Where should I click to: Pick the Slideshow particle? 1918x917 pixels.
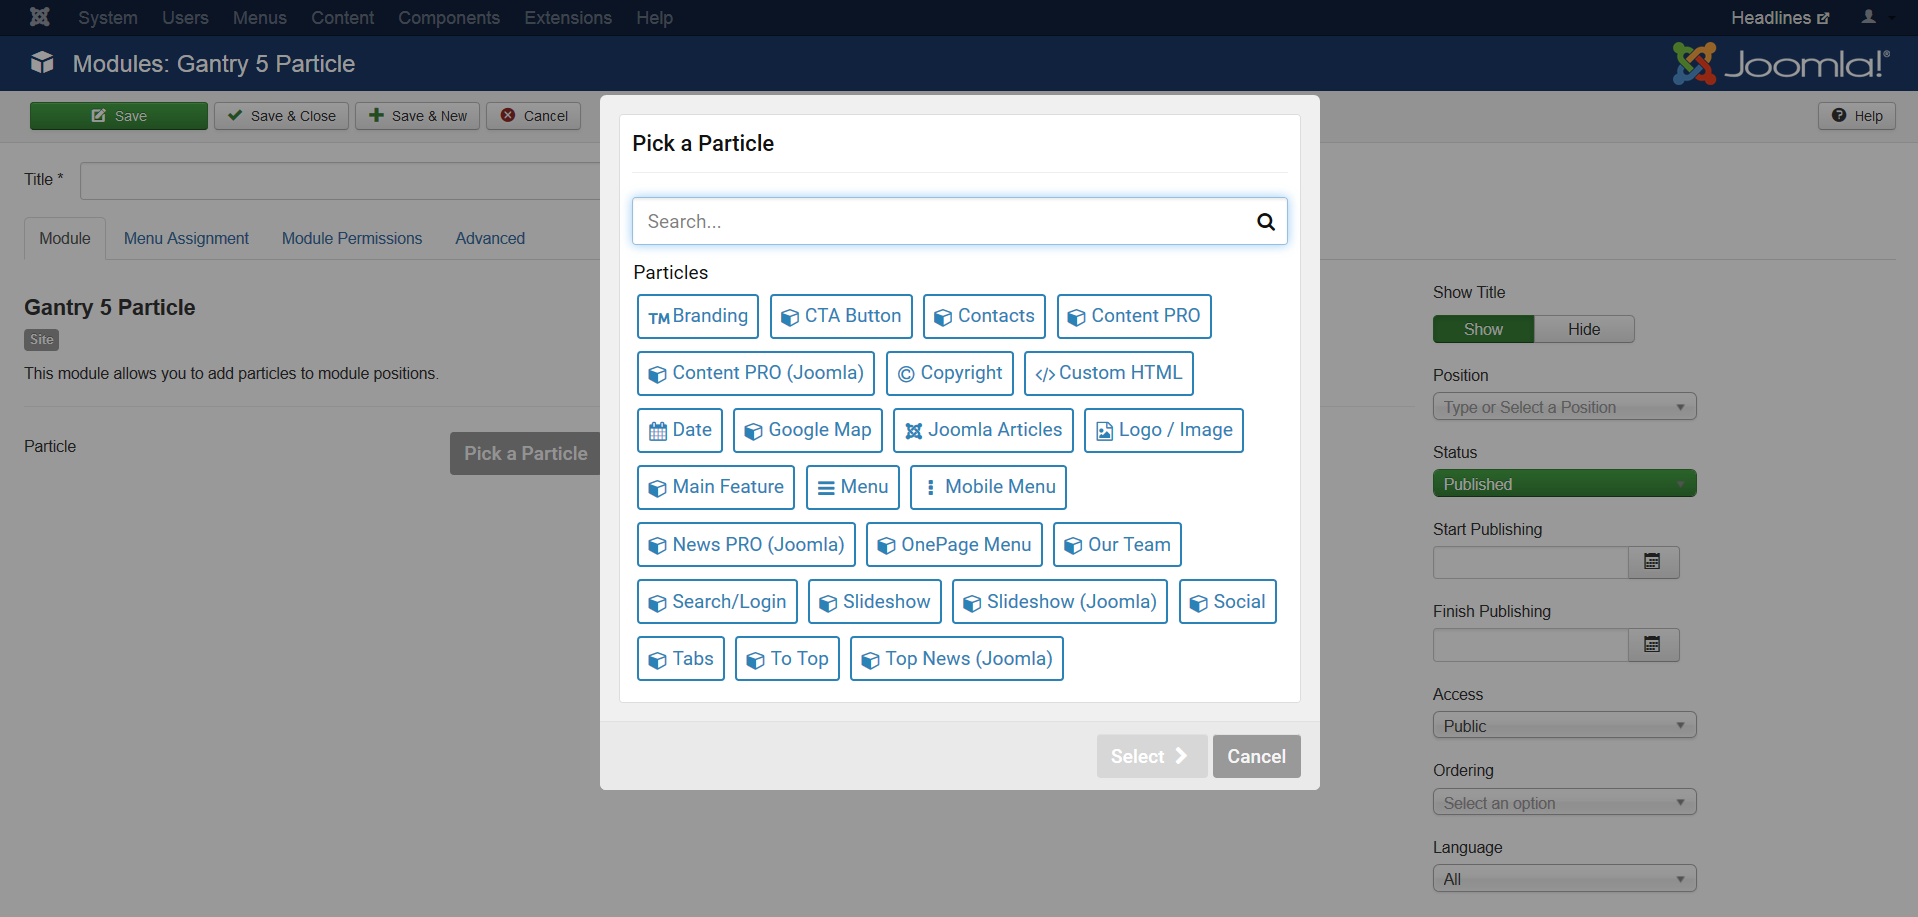[x=875, y=601]
